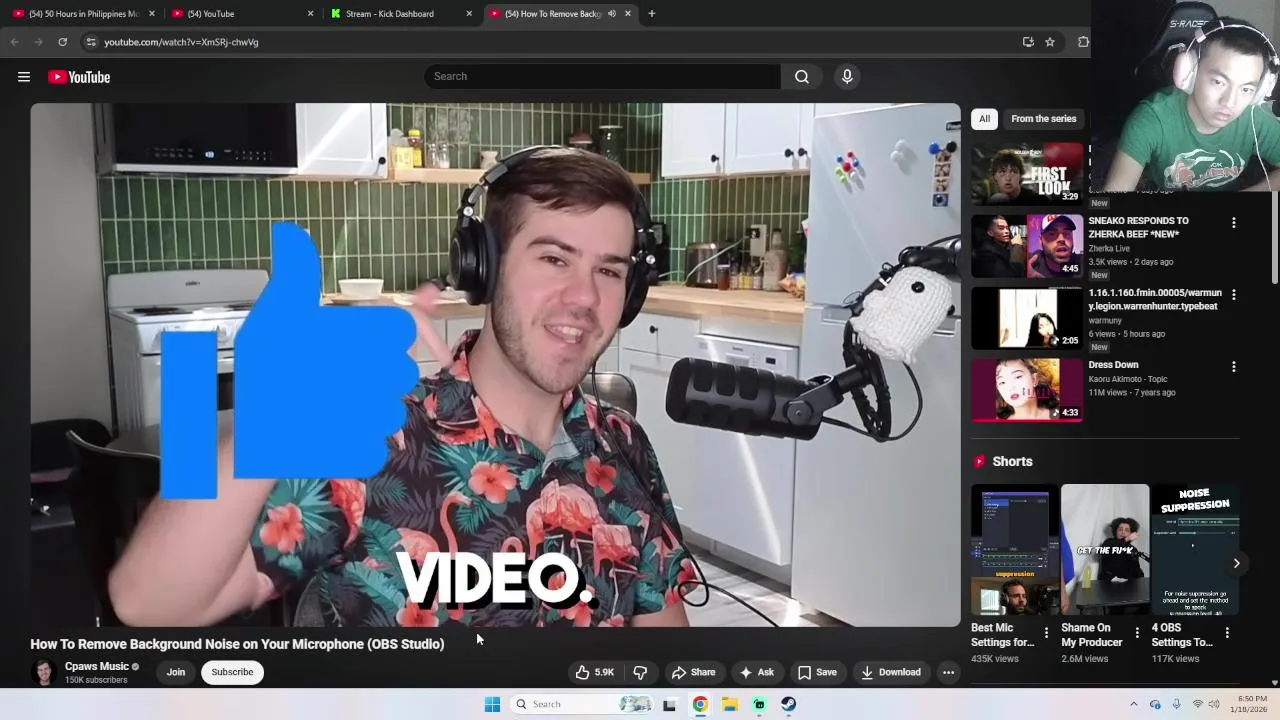Viewport: 1280px width, 720px height.
Task: Mute the How To Remove Background tab audio
Action: point(612,14)
